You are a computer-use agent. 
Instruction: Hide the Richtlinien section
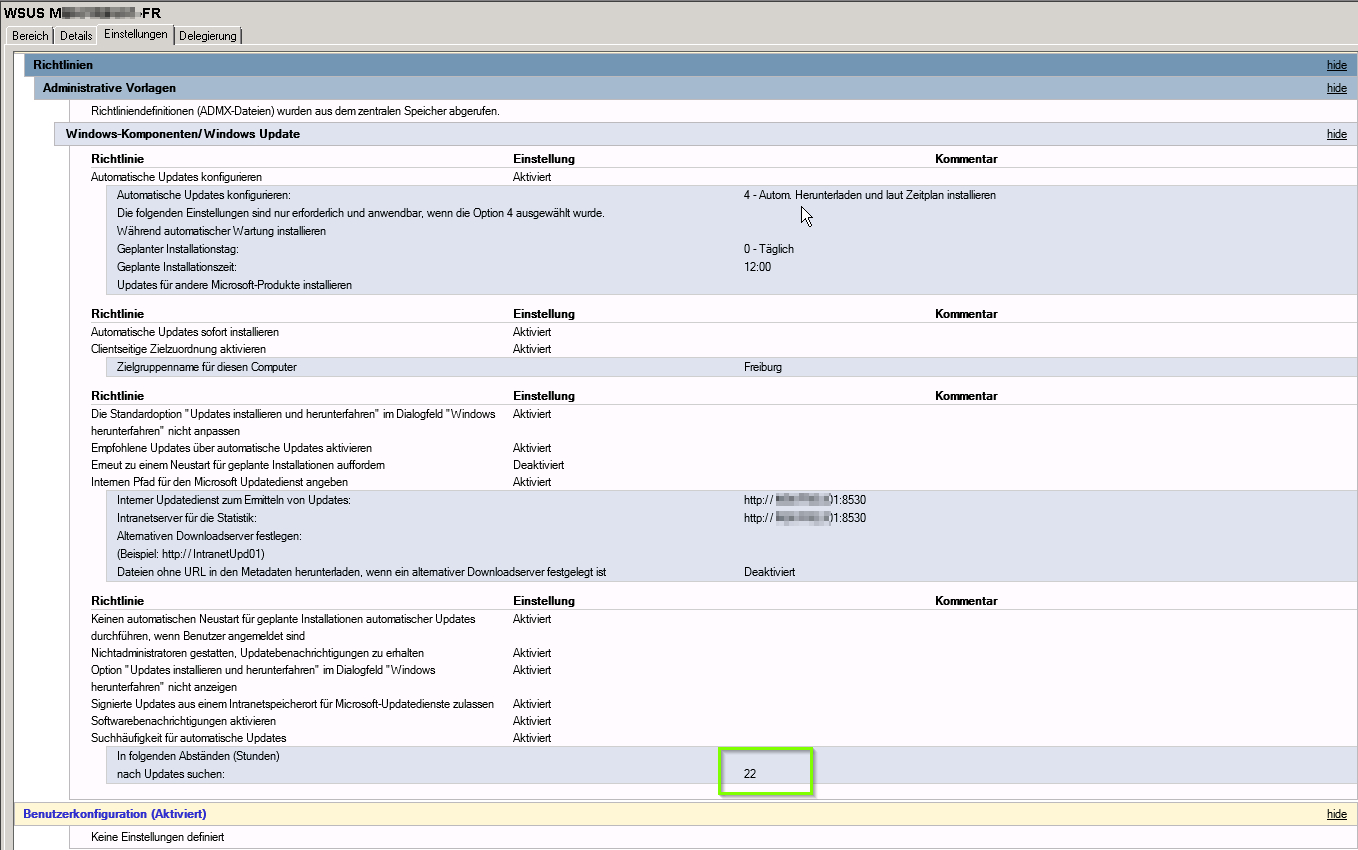pyautogui.click(x=1336, y=65)
